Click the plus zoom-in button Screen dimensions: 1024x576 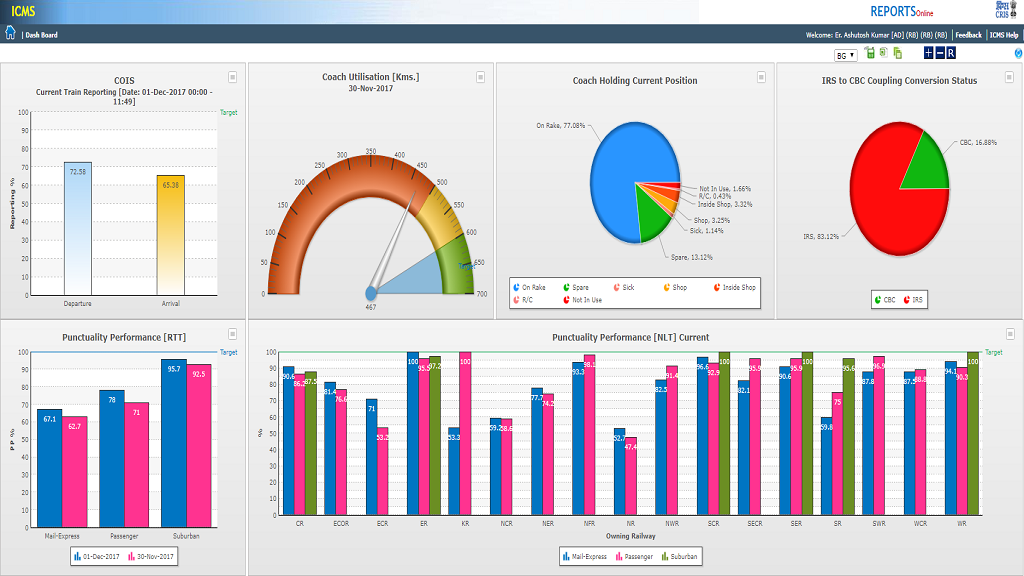tap(928, 53)
